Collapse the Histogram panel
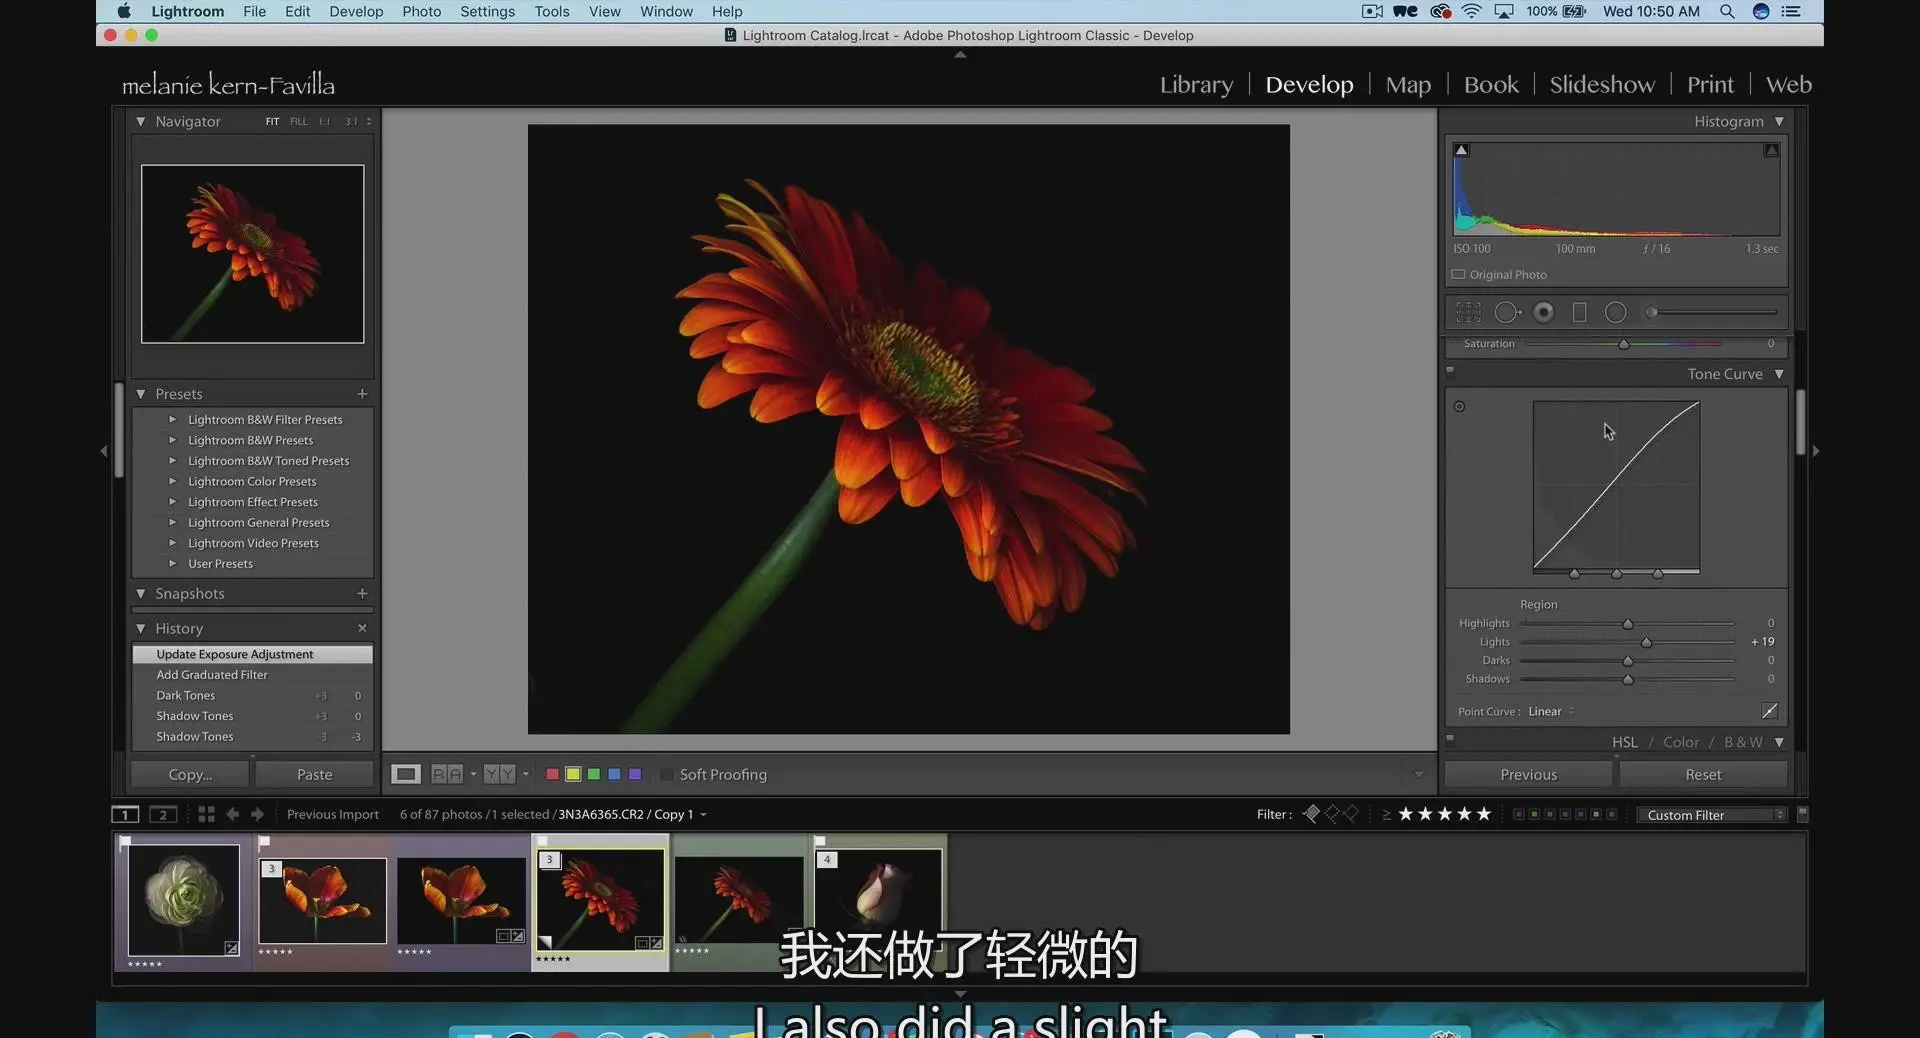The width and height of the screenshot is (1920, 1038). tap(1779, 121)
